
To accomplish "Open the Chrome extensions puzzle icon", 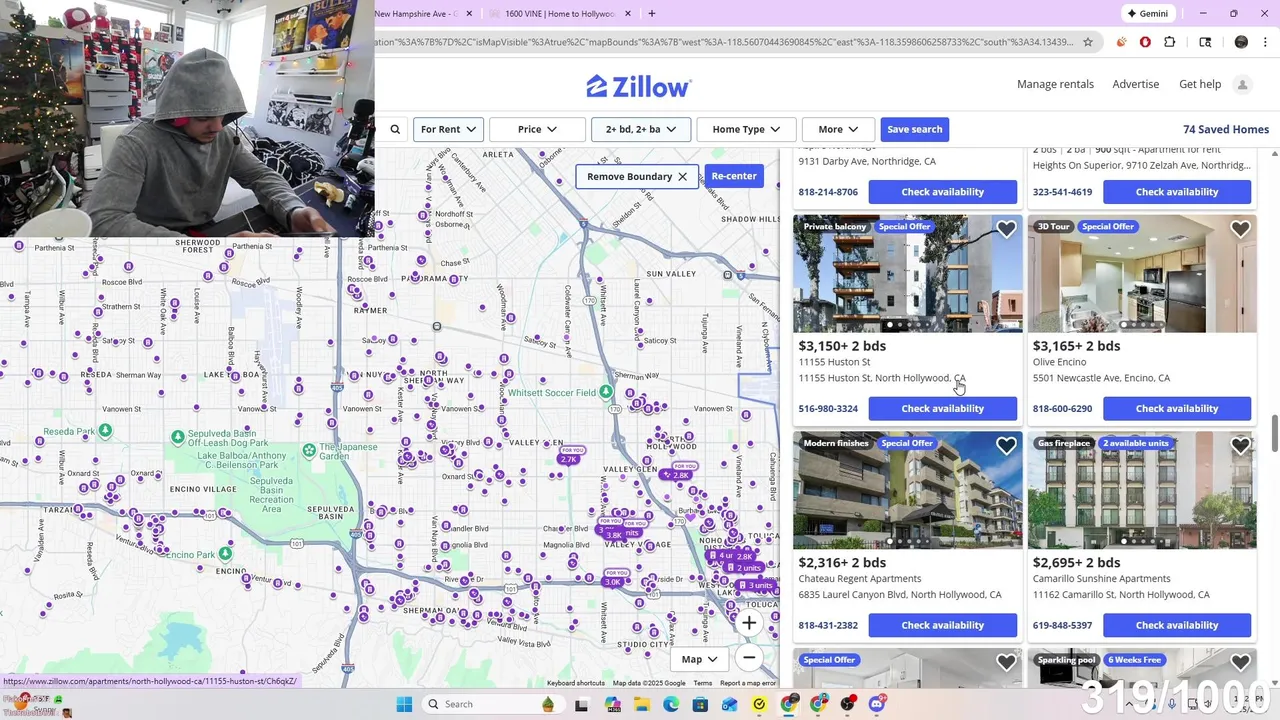I will tap(1169, 42).
